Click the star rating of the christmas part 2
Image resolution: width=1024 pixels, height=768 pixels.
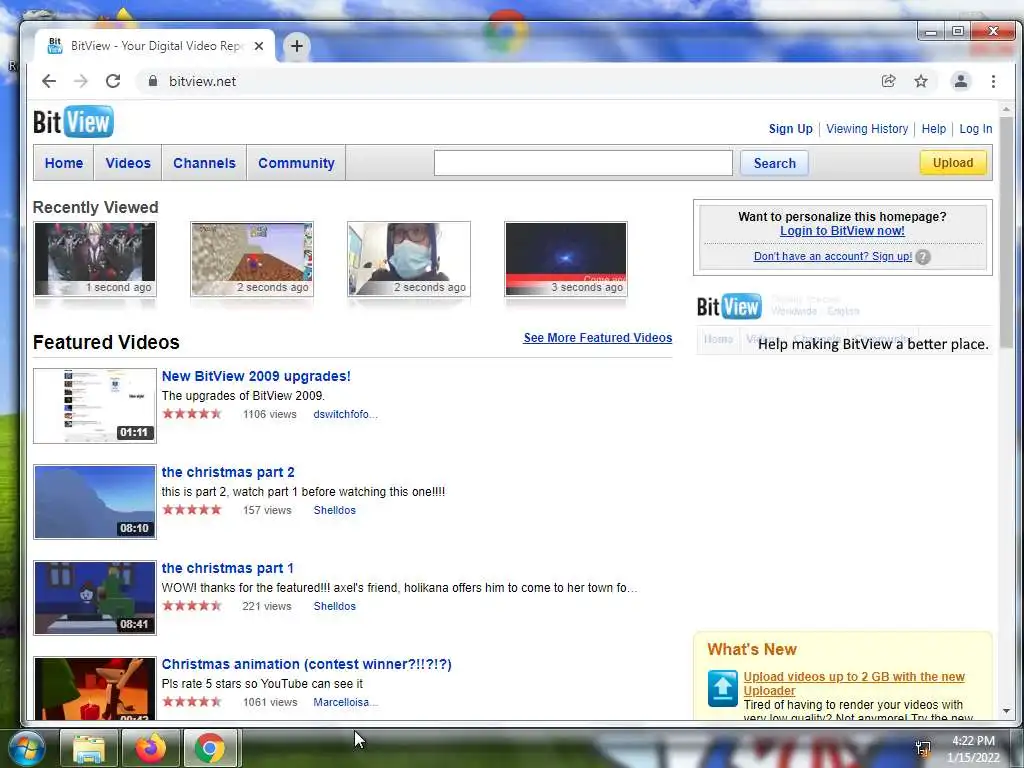click(x=192, y=509)
